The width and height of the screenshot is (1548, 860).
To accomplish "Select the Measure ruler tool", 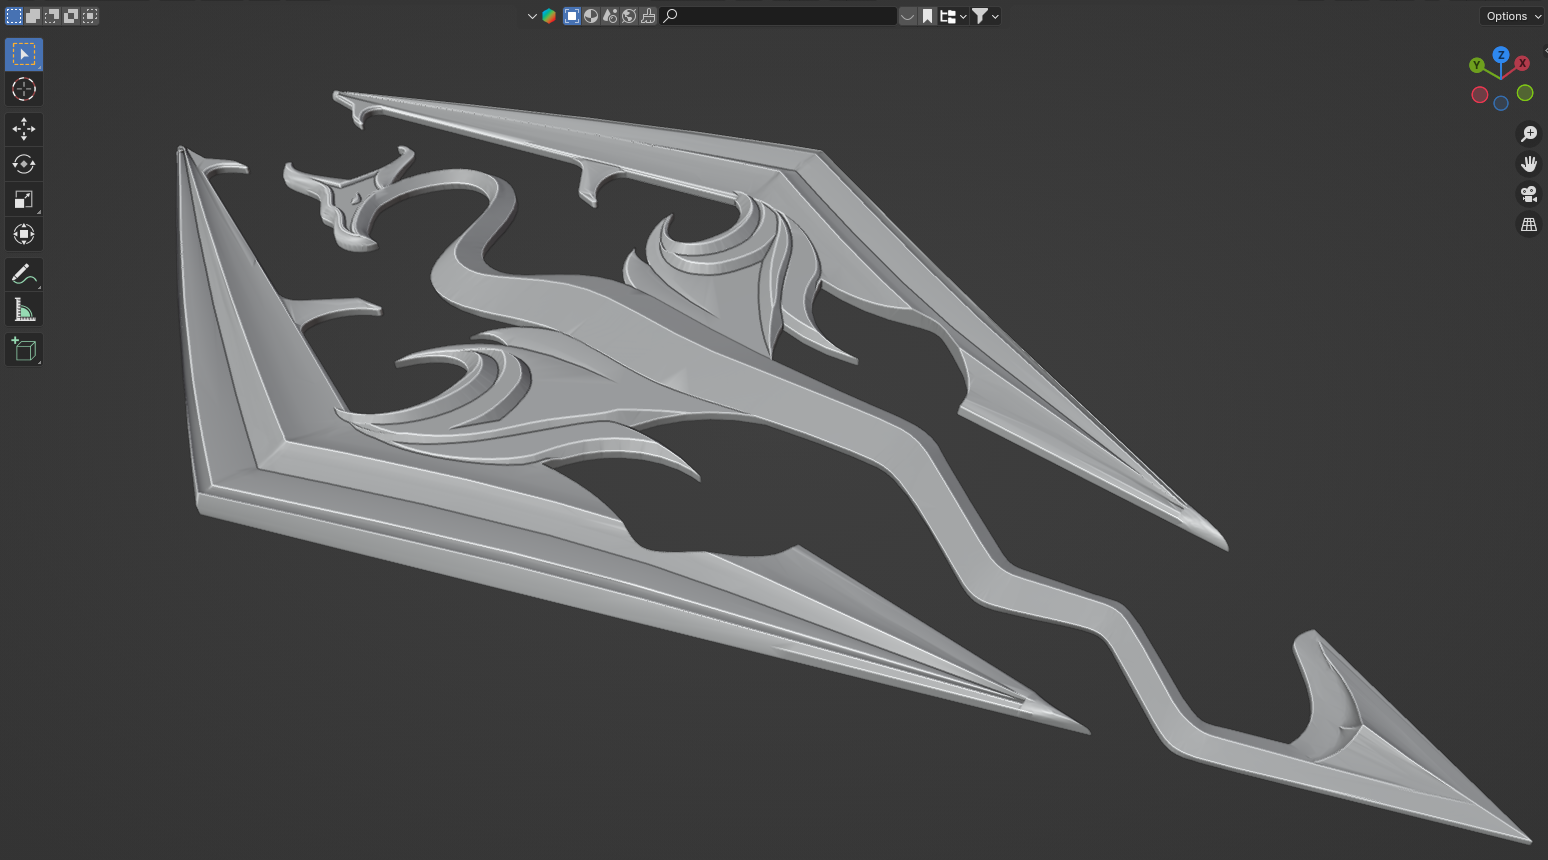I will (x=24, y=310).
